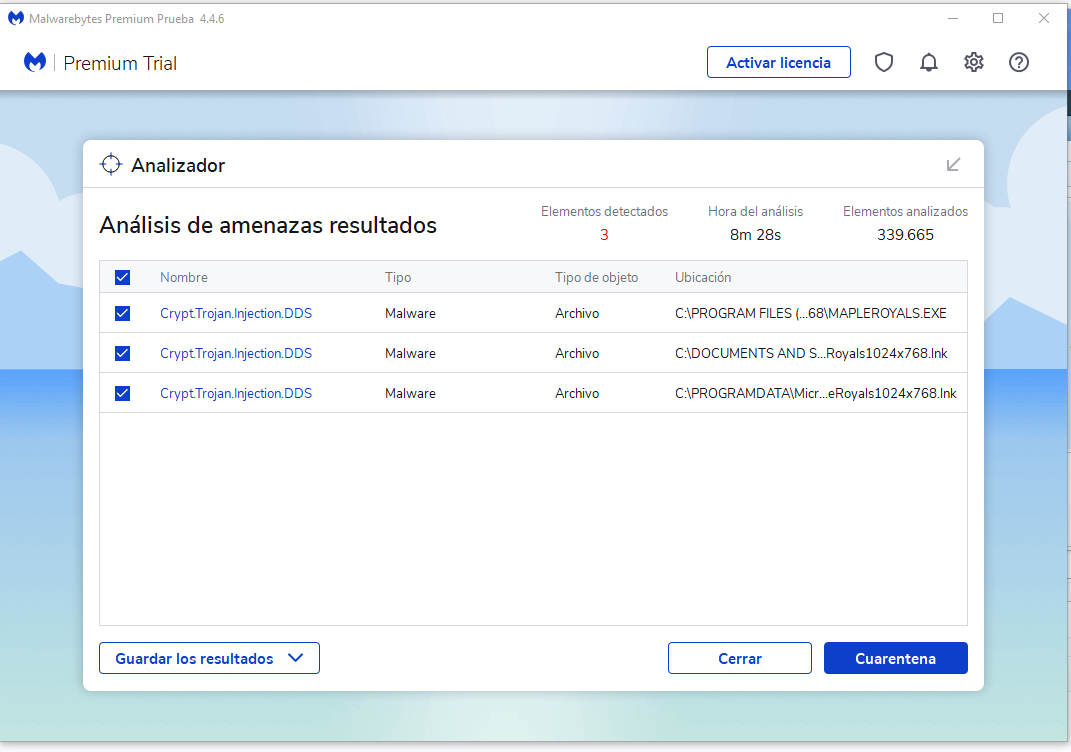Screen dimensions: 1071x752
Task: Uncheck the PROGRAMDATA shortcut threat checkbox
Action: click(x=123, y=393)
